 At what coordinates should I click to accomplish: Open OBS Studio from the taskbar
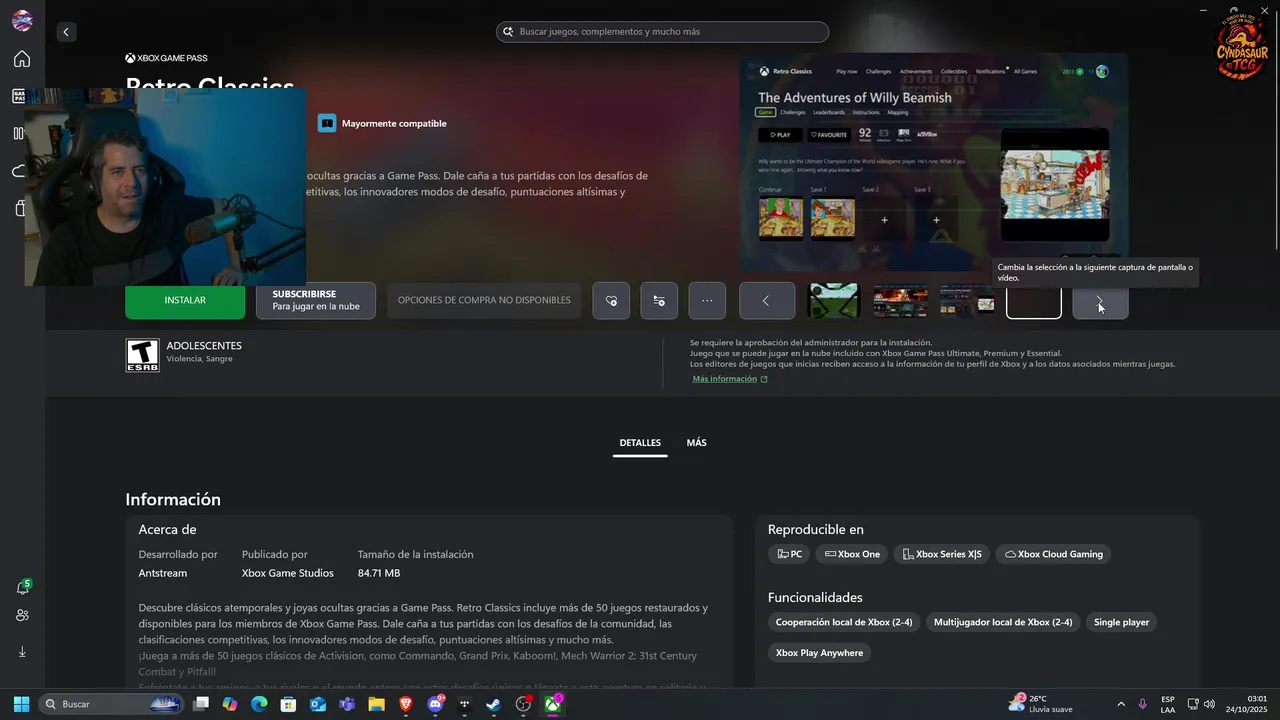pyautogui.click(x=523, y=704)
